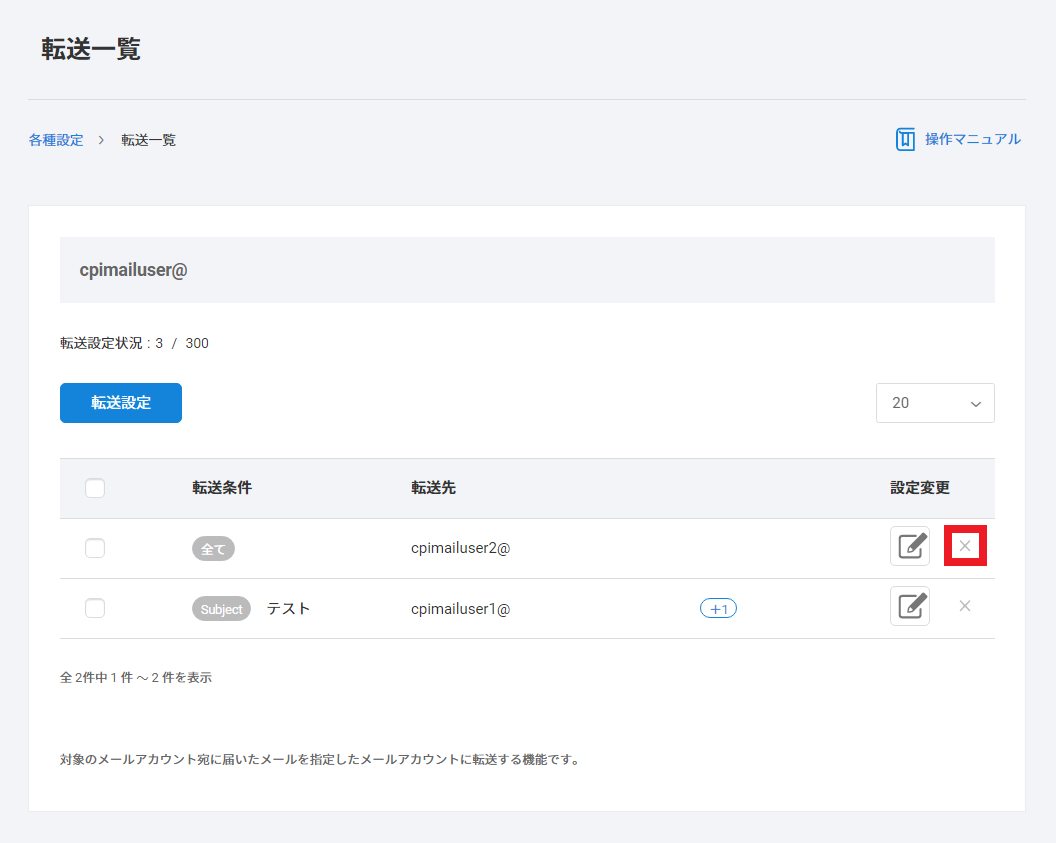Open the 20 items-per-page dropdown
Screen dimensions: 1056x843
[935, 403]
